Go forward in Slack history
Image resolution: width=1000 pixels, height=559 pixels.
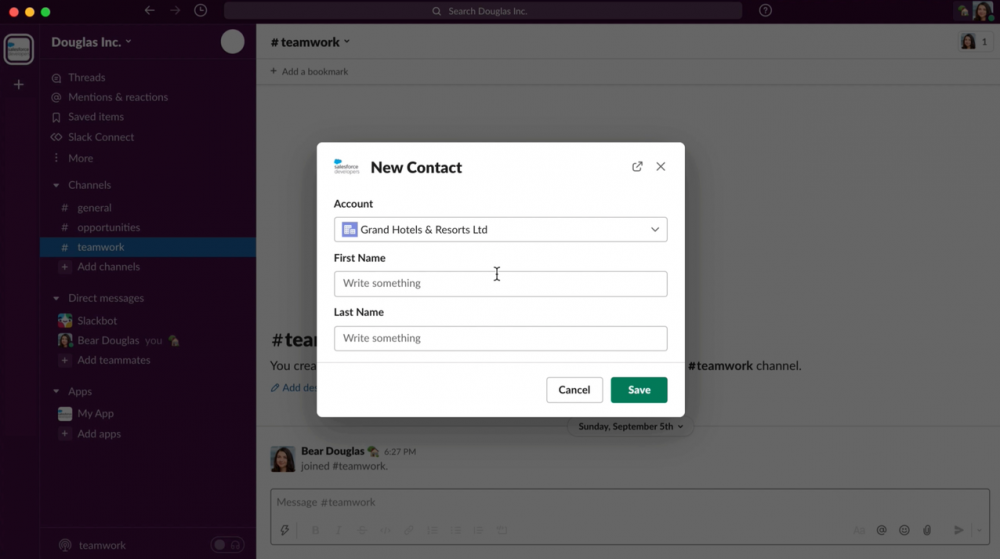point(175,11)
